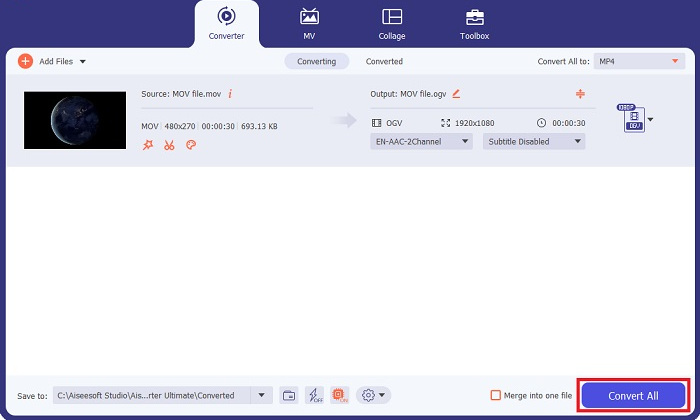Enable Merge into one file checkbox

[496, 395]
